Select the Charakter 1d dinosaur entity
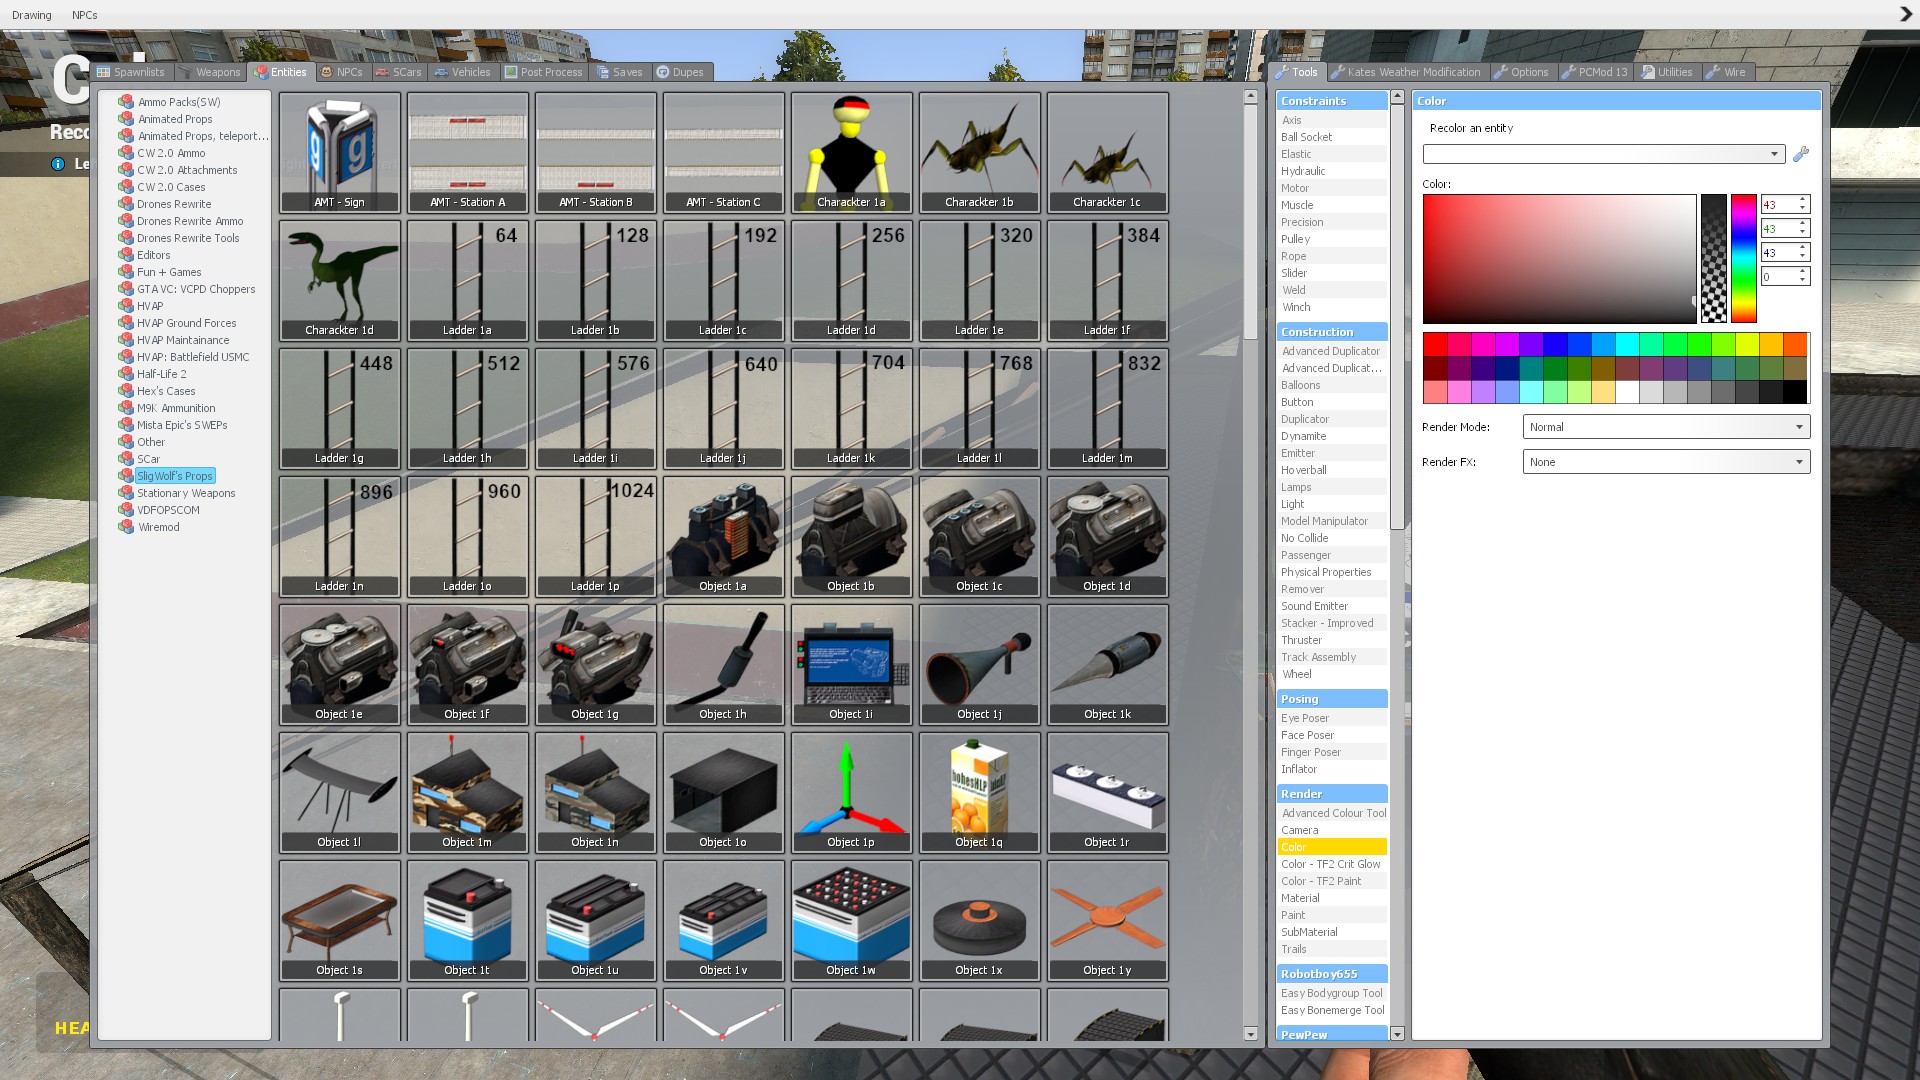The image size is (1920, 1080). [339, 280]
